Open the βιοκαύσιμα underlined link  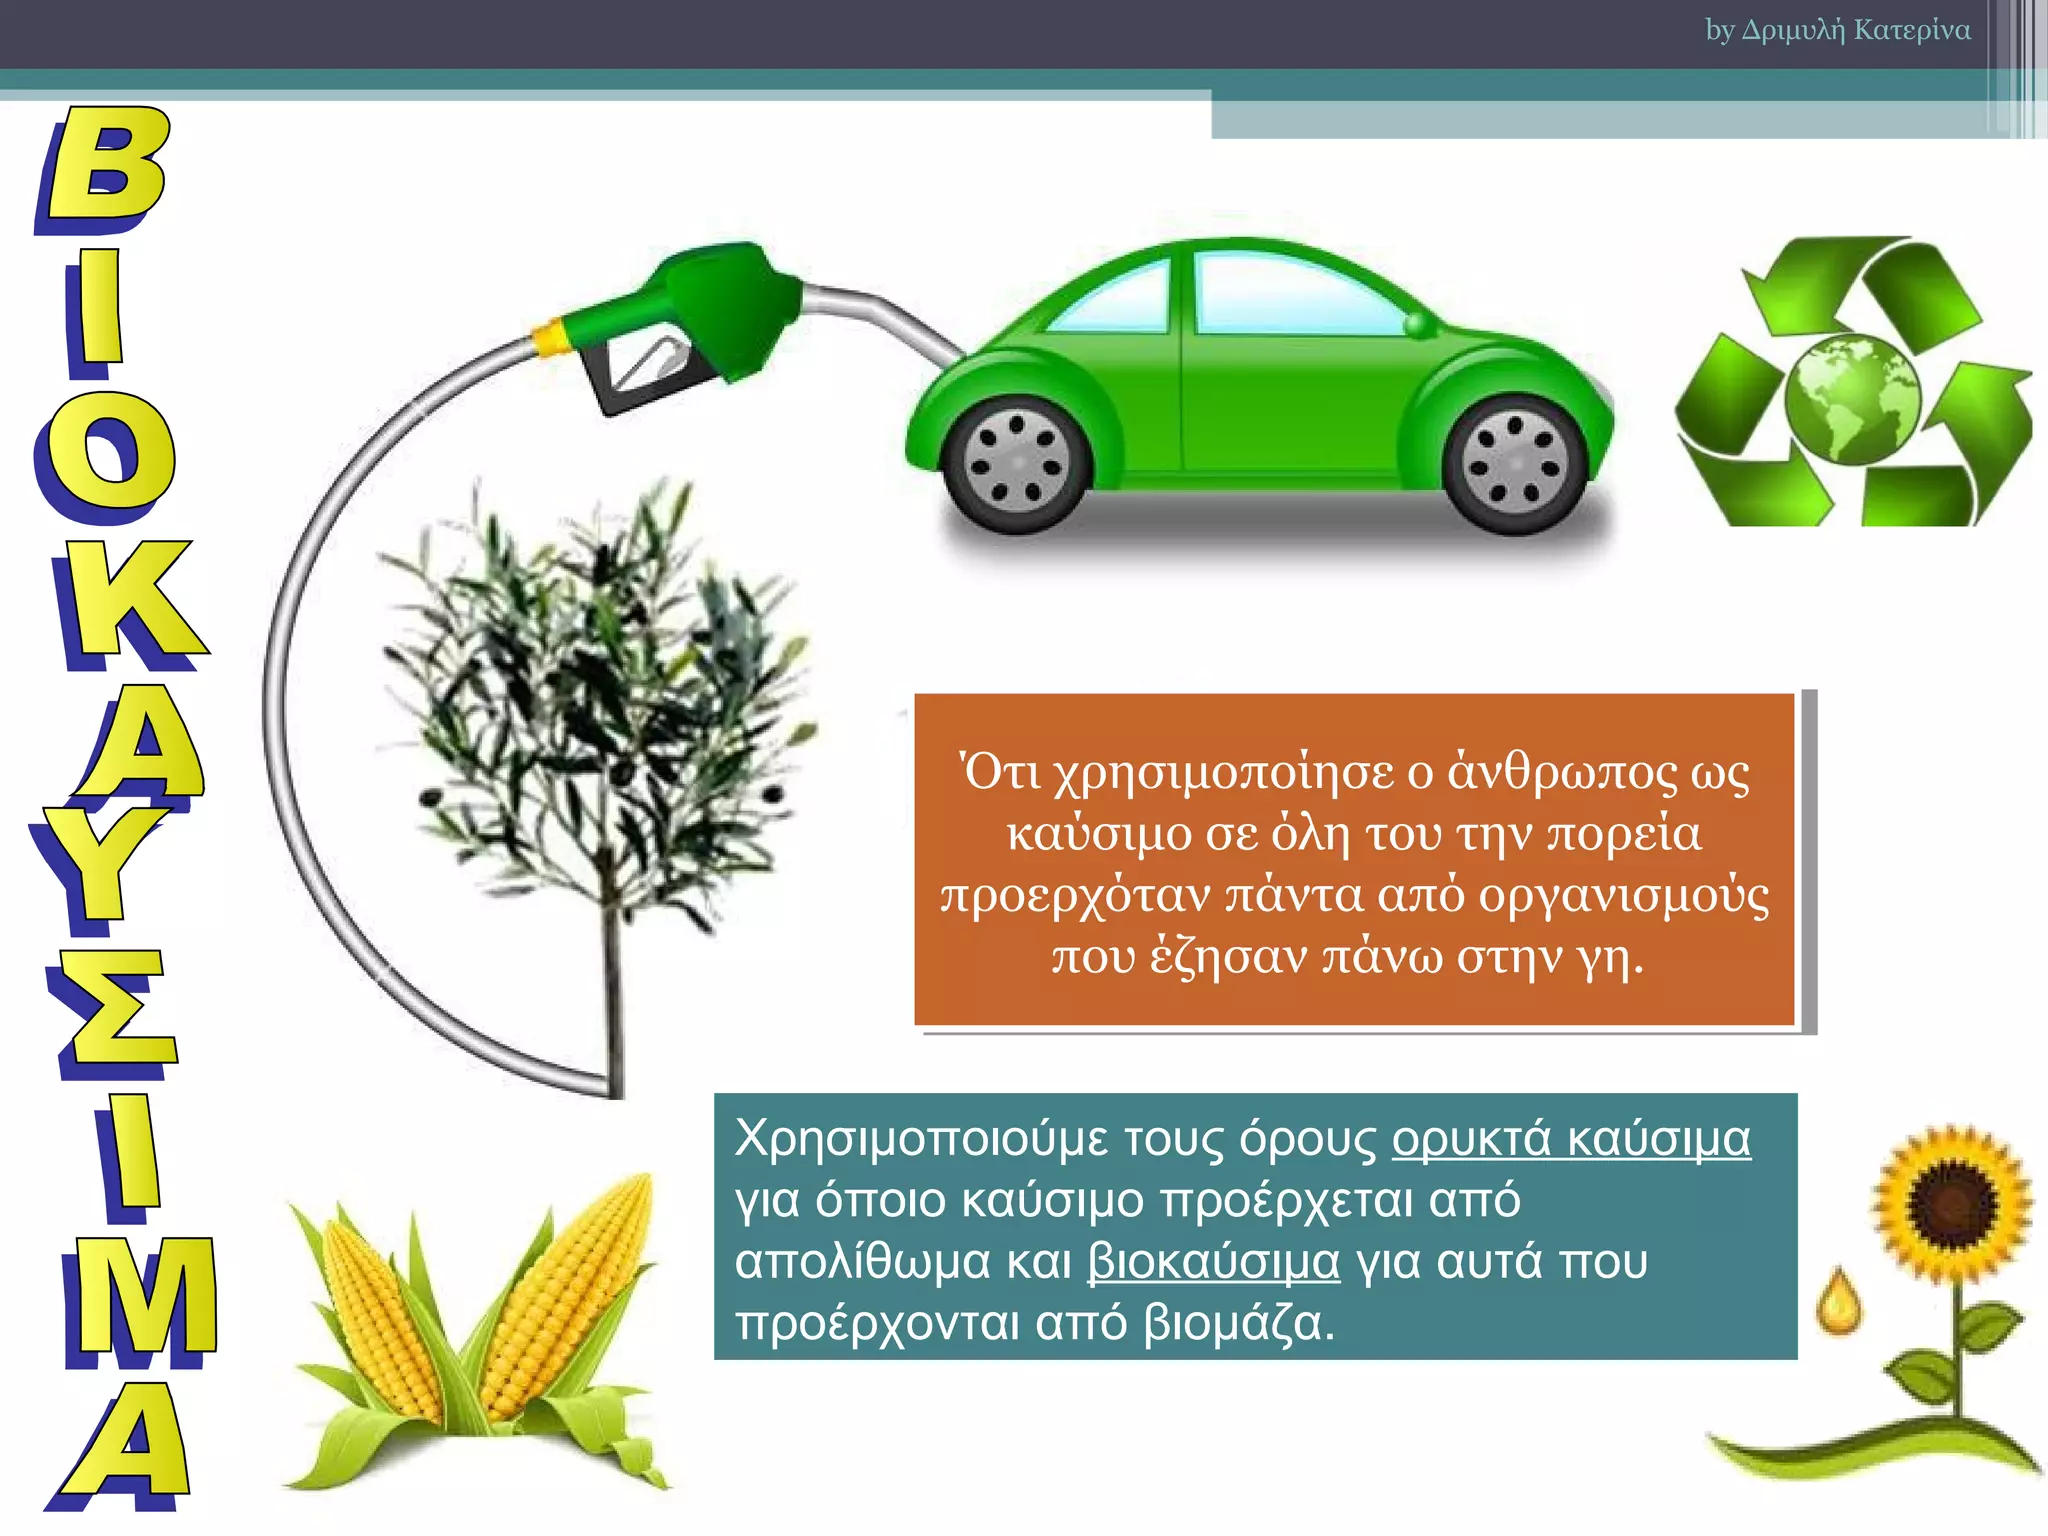tap(1213, 1262)
